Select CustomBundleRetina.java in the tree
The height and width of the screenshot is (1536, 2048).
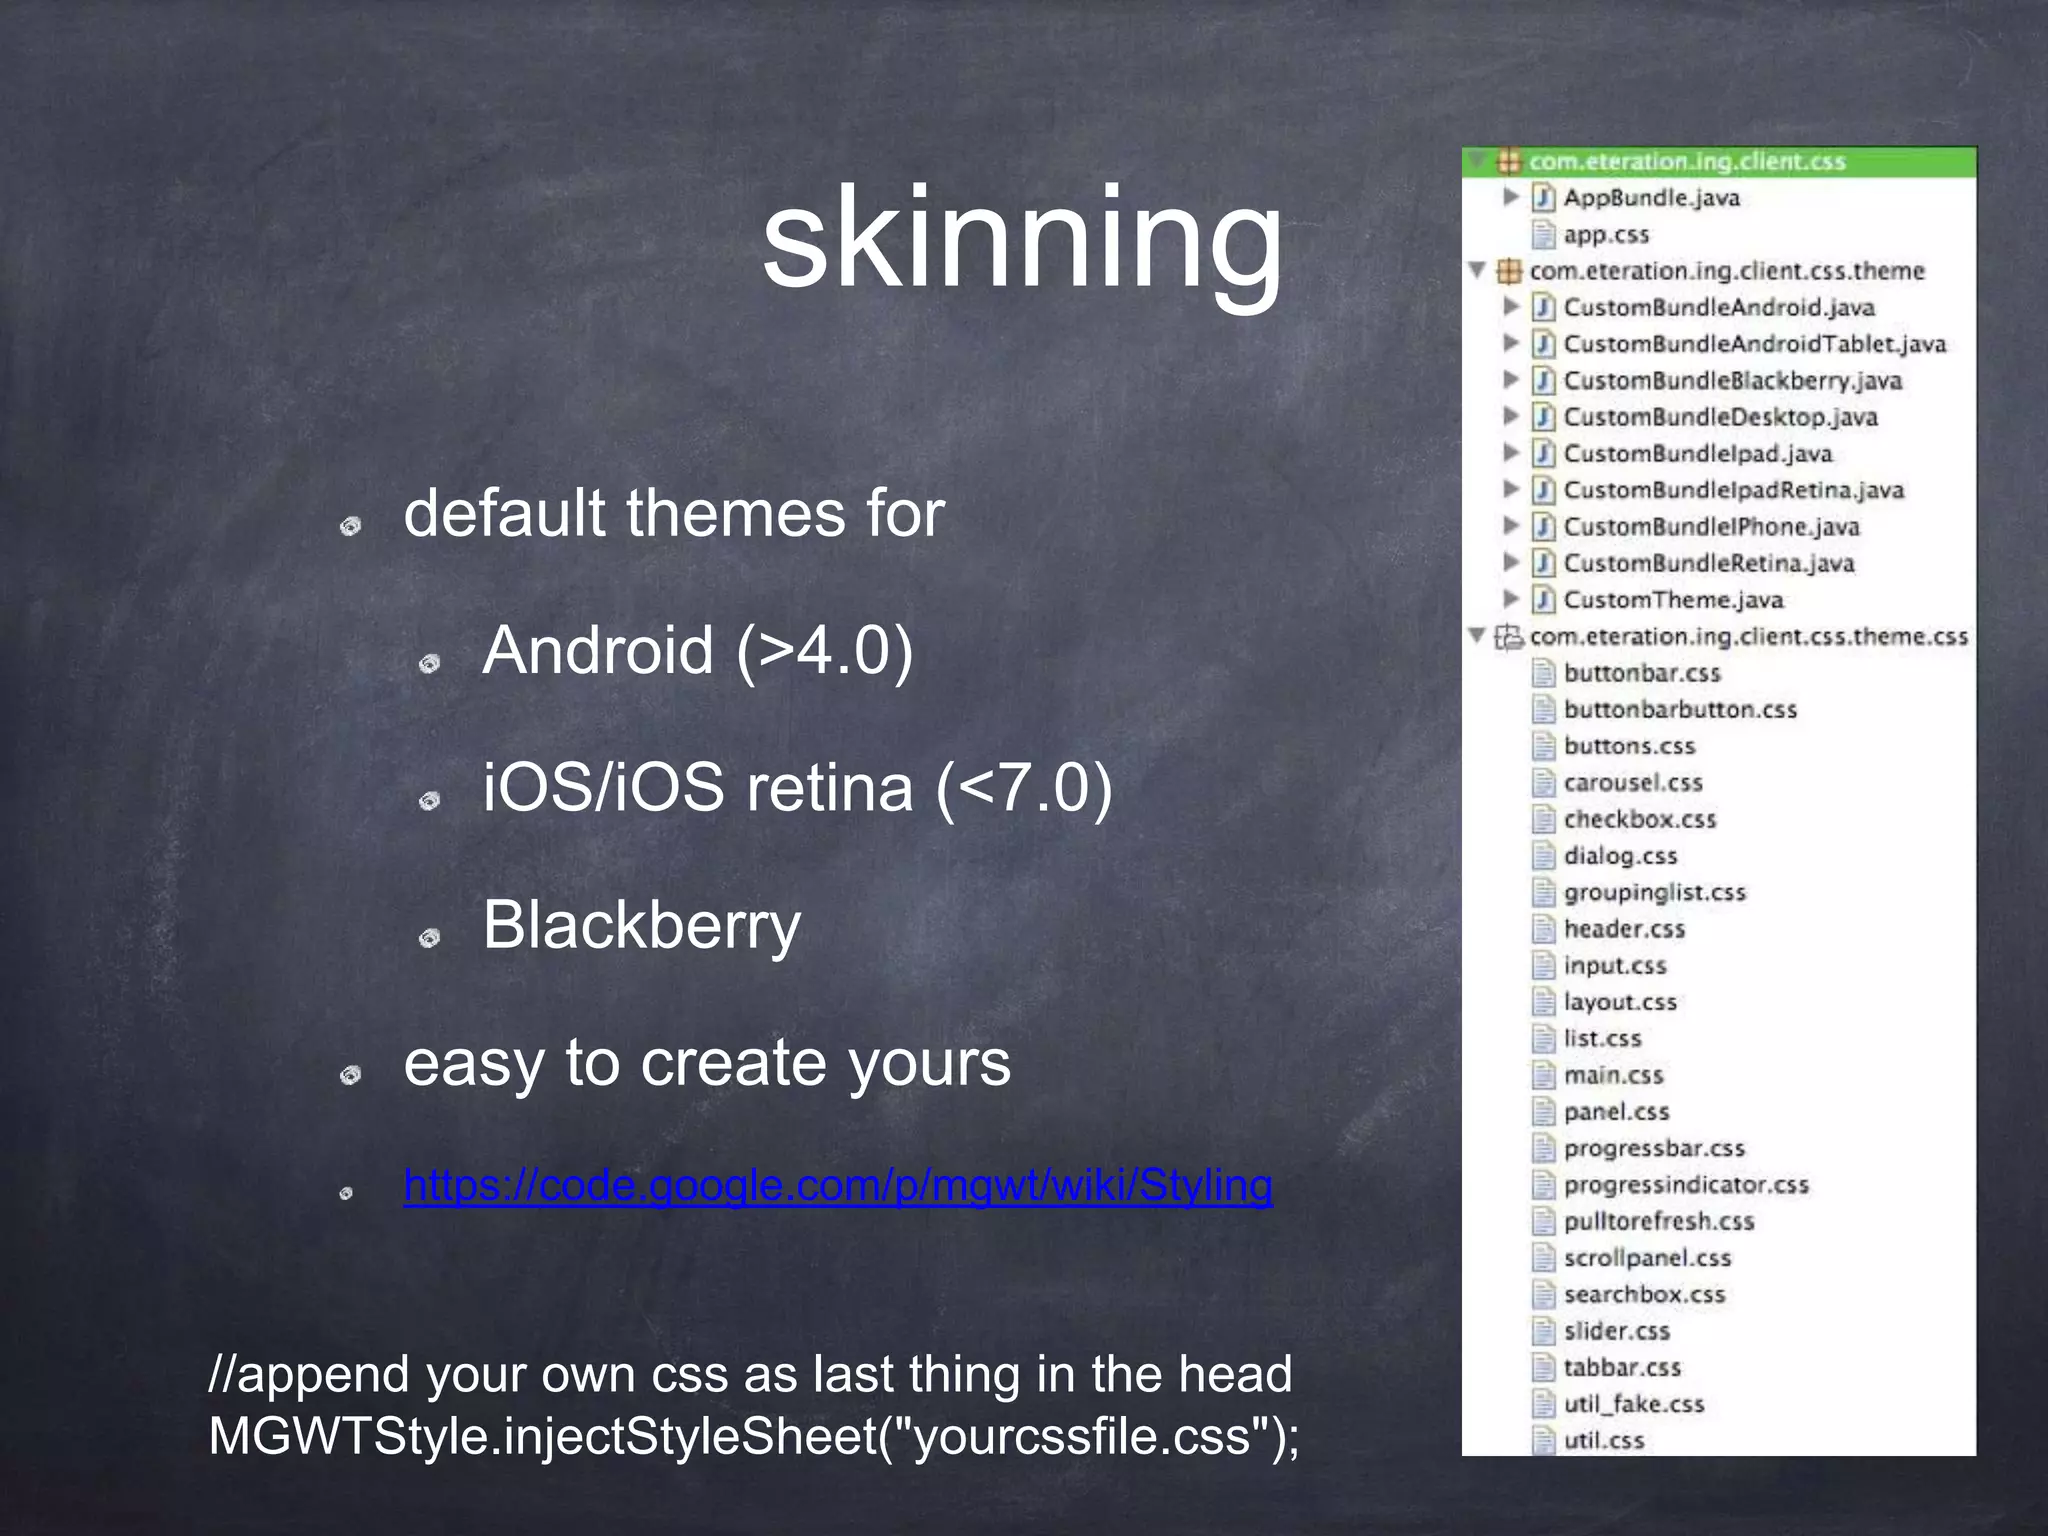coord(1709,563)
